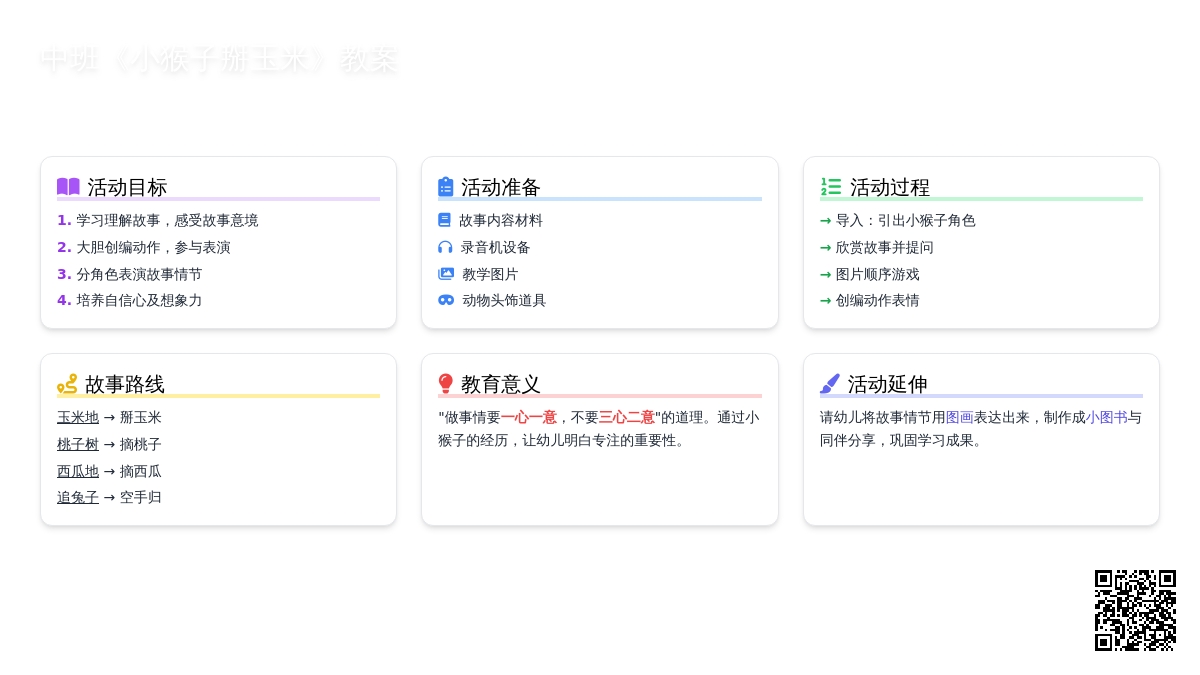Click the red phrase 一心一意
This screenshot has height=675, width=1200.
529,417
